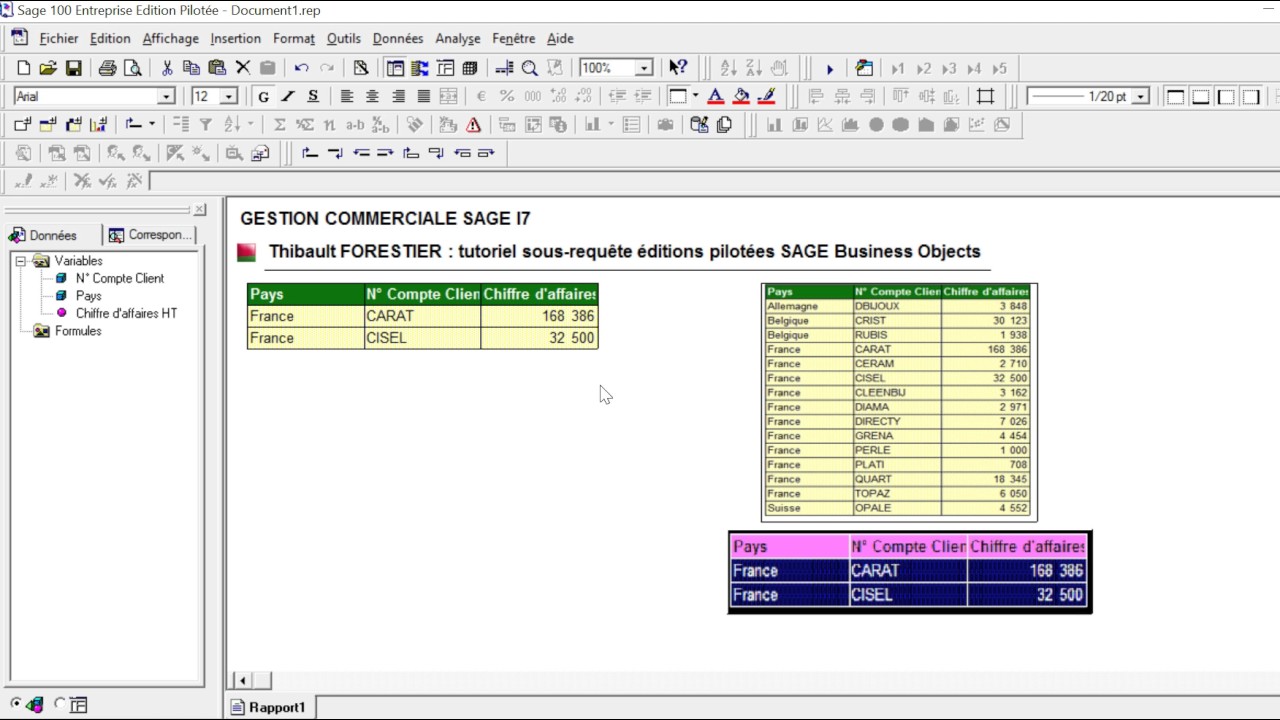Apply percent number format
Viewport: 1280px width, 720px height.
pos(507,96)
